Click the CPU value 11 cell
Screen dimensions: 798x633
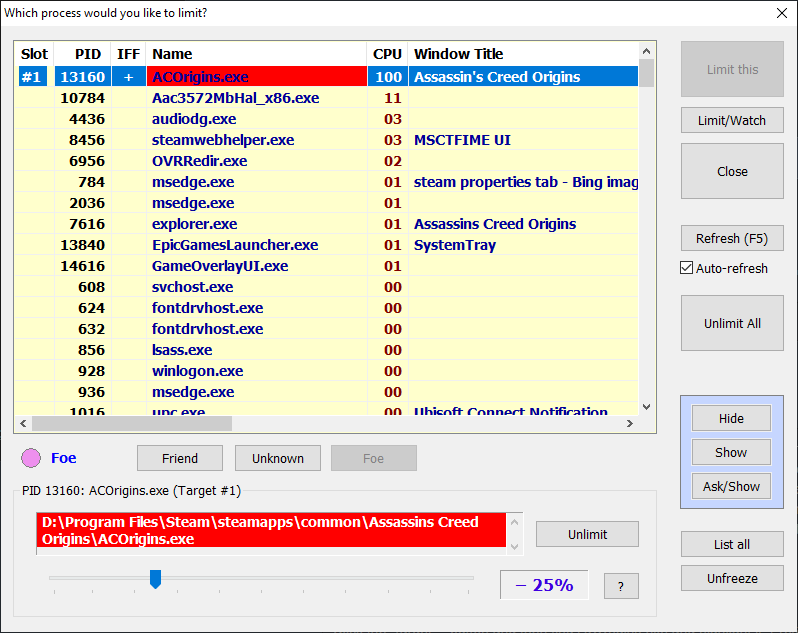coord(388,98)
